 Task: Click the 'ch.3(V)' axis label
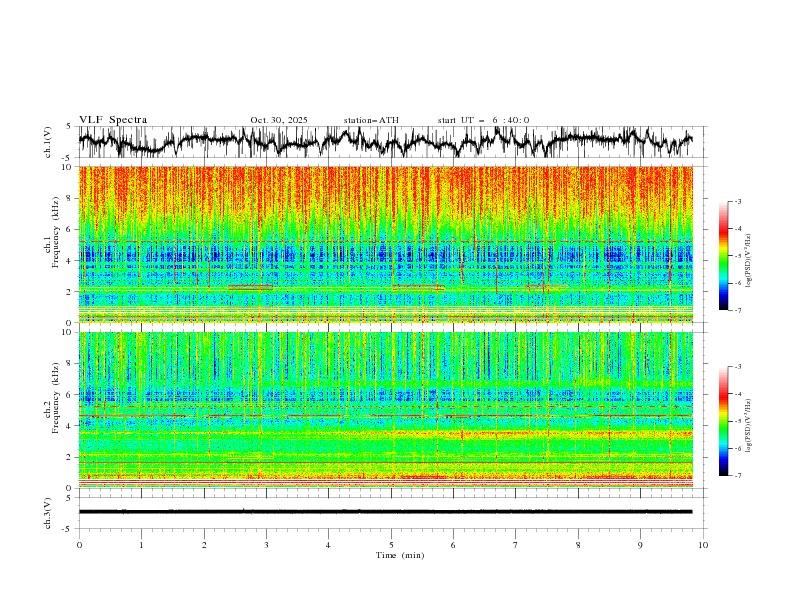pyautogui.click(x=48, y=513)
